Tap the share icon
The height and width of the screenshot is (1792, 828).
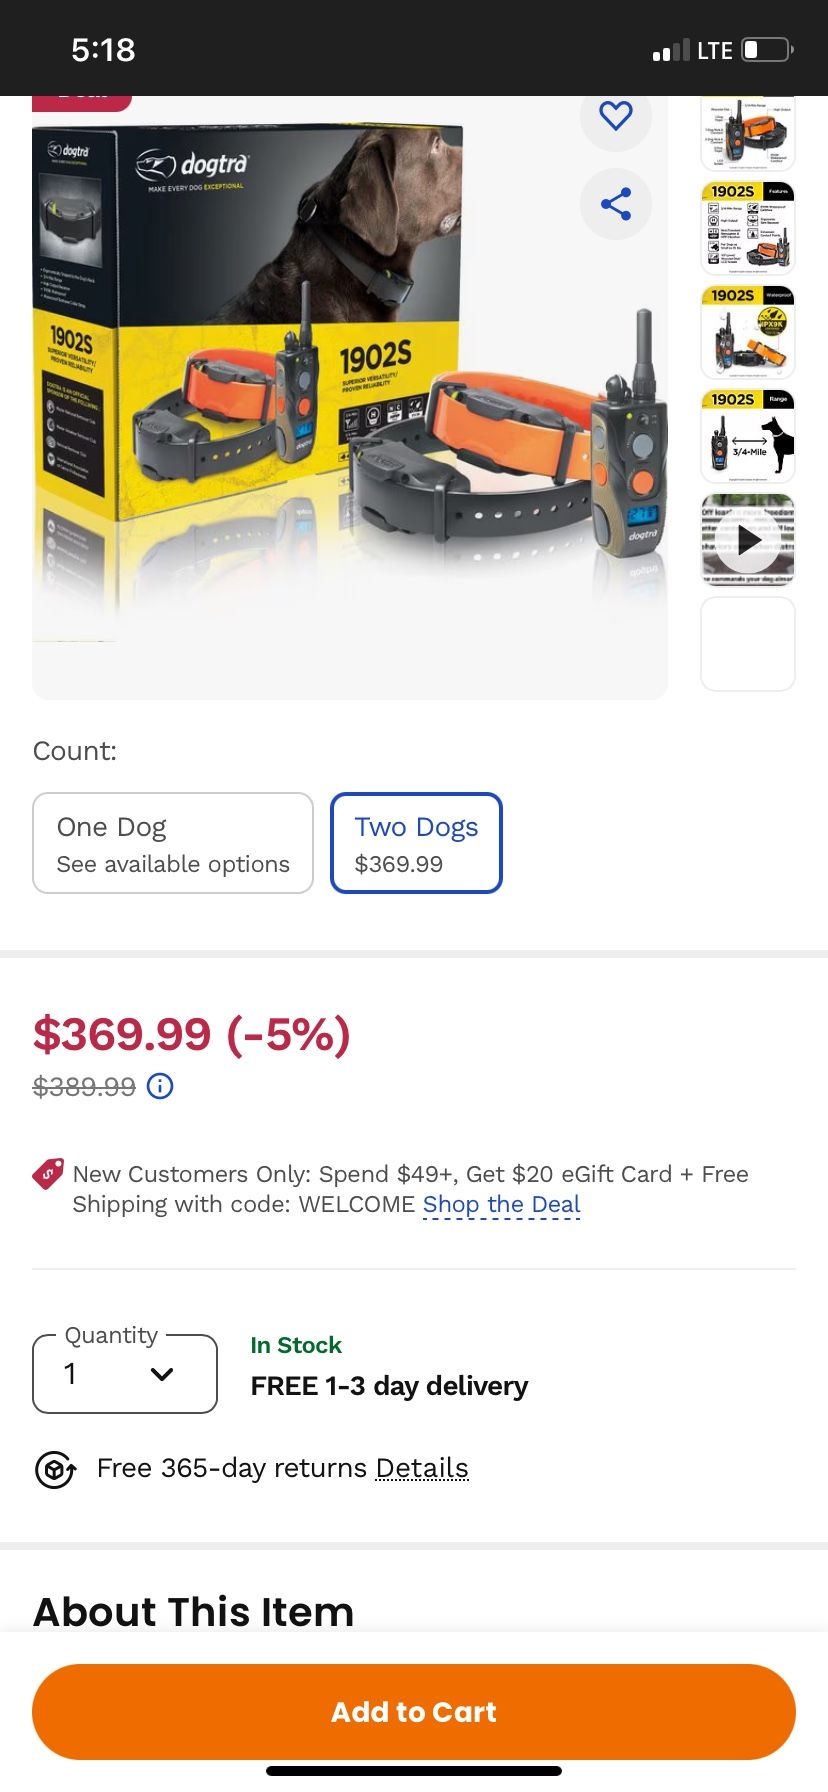(x=616, y=204)
